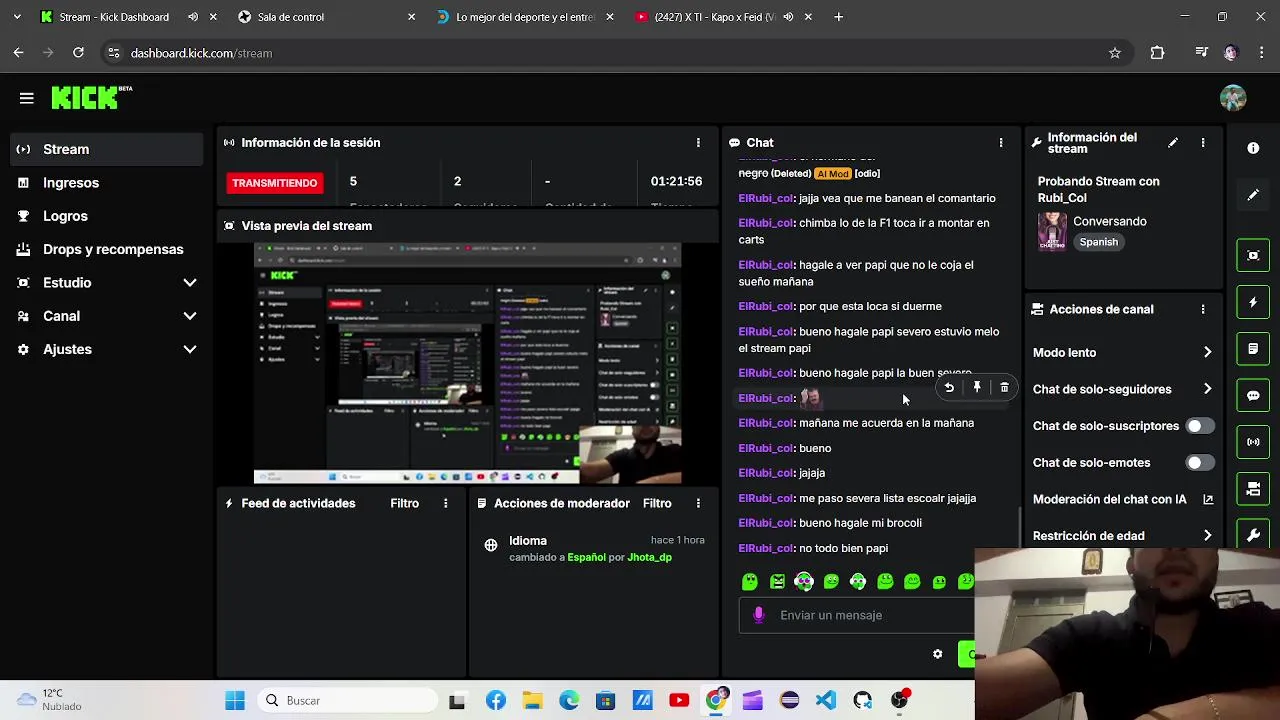Open the Chat panel three-dot menu
The image size is (1280, 720).
click(1001, 143)
